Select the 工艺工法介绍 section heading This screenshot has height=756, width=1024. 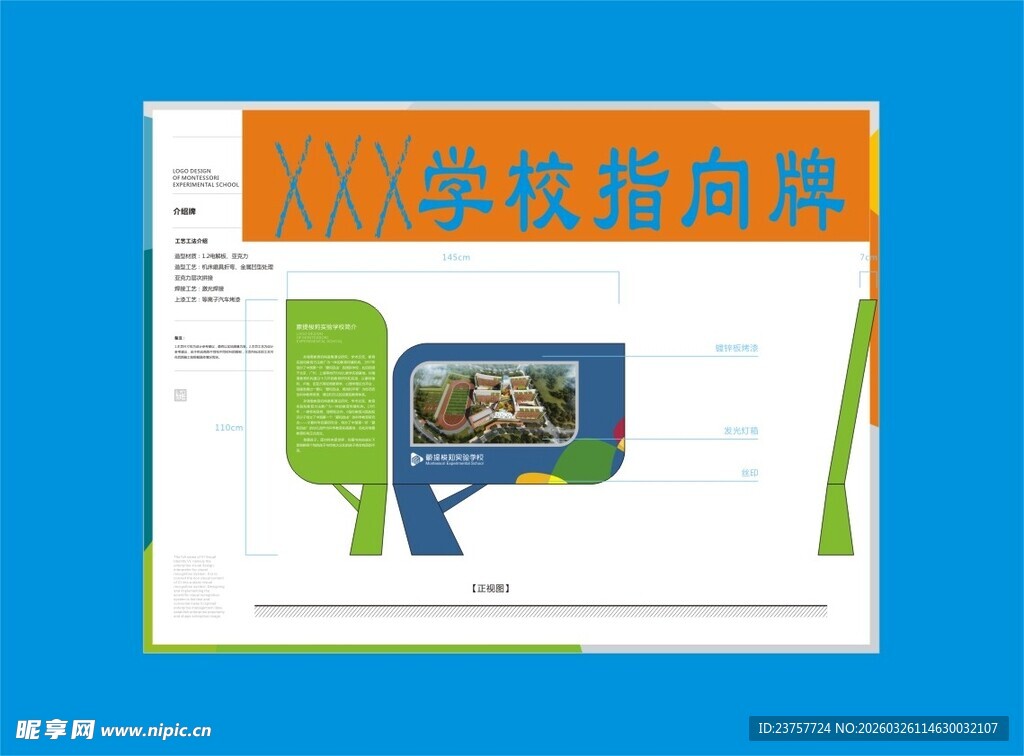[x=191, y=241]
